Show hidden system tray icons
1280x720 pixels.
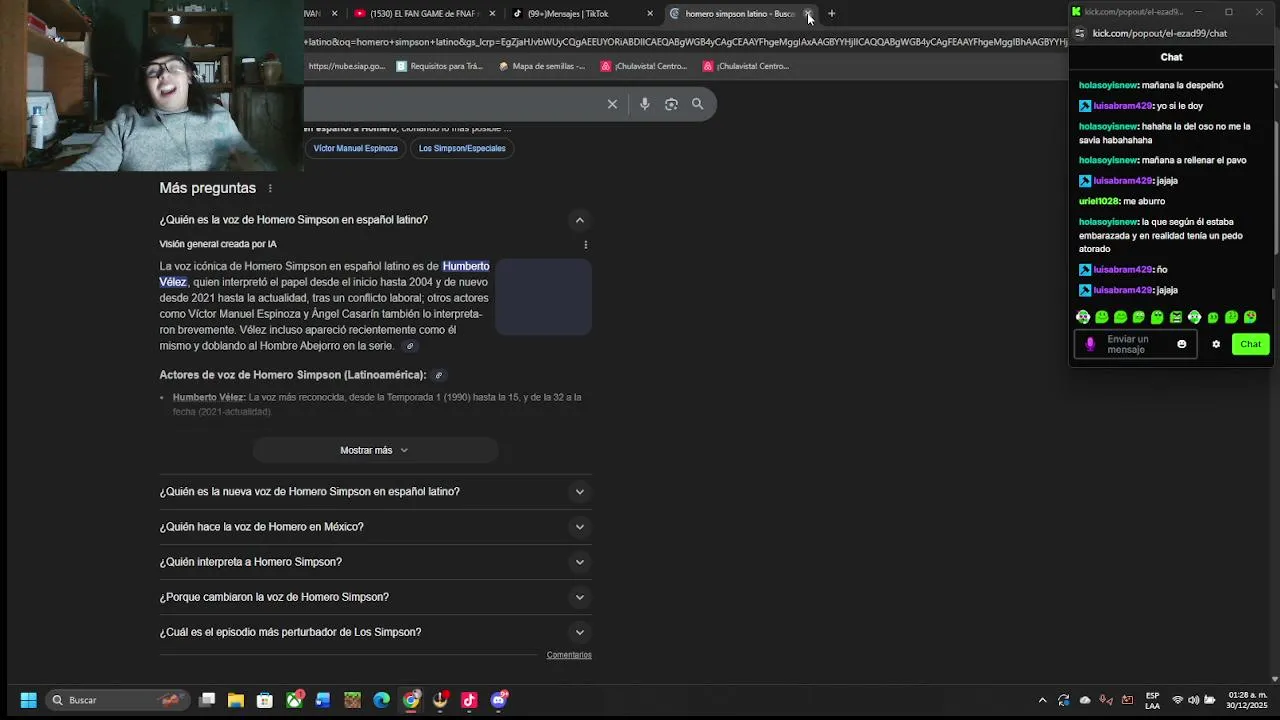(x=1042, y=700)
